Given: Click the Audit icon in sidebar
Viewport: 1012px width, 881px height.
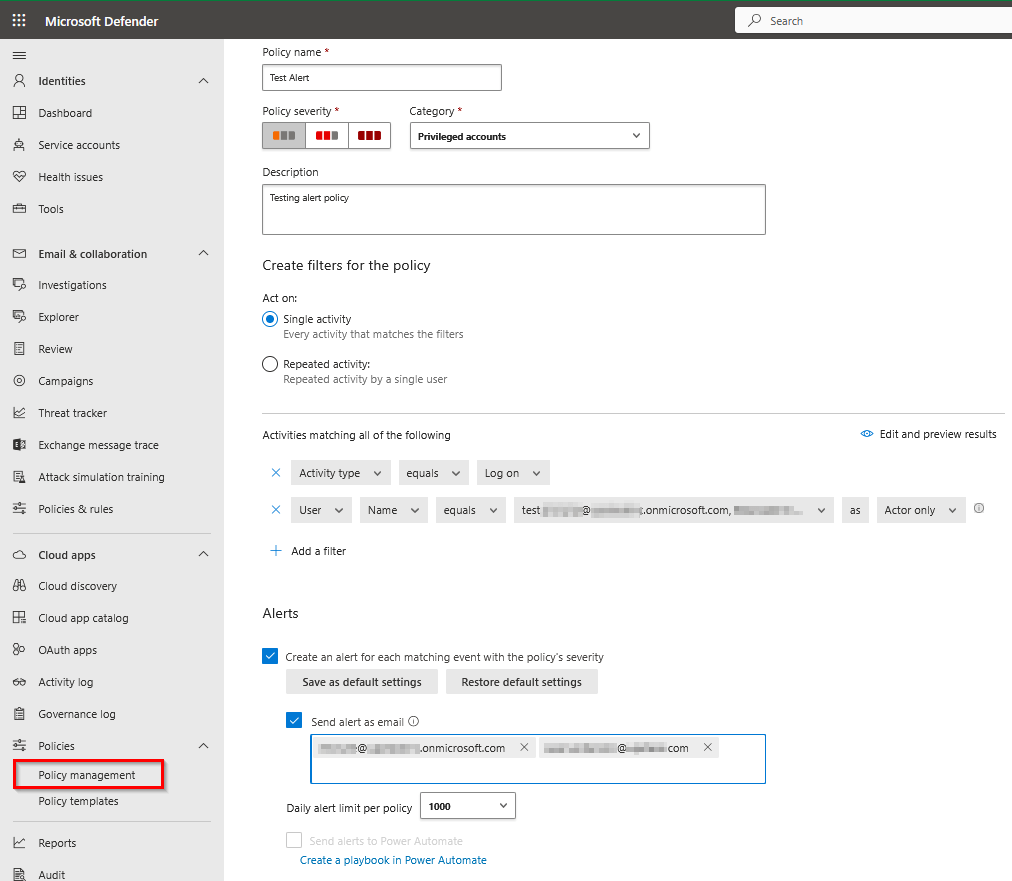Looking at the screenshot, I should tap(19, 874).
